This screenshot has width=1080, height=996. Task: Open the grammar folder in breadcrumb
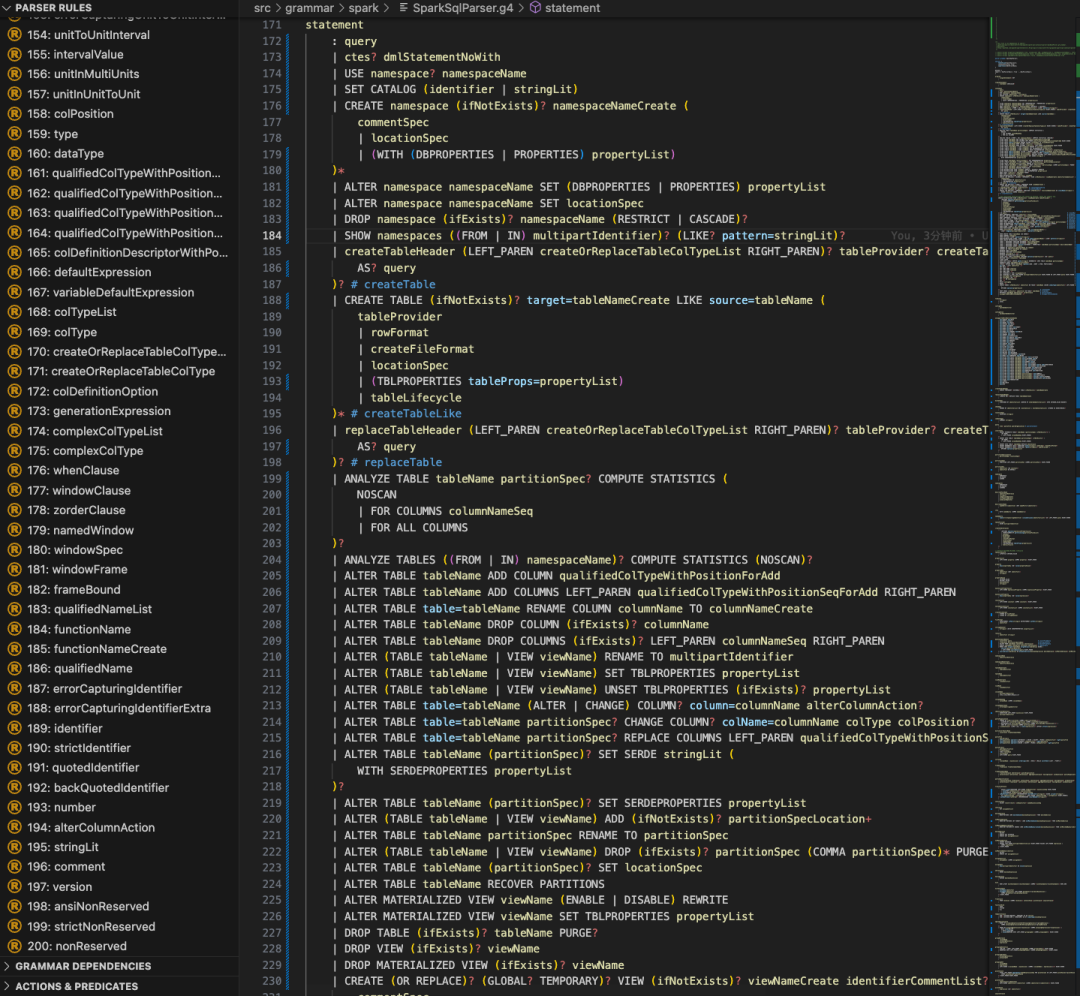pos(308,8)
